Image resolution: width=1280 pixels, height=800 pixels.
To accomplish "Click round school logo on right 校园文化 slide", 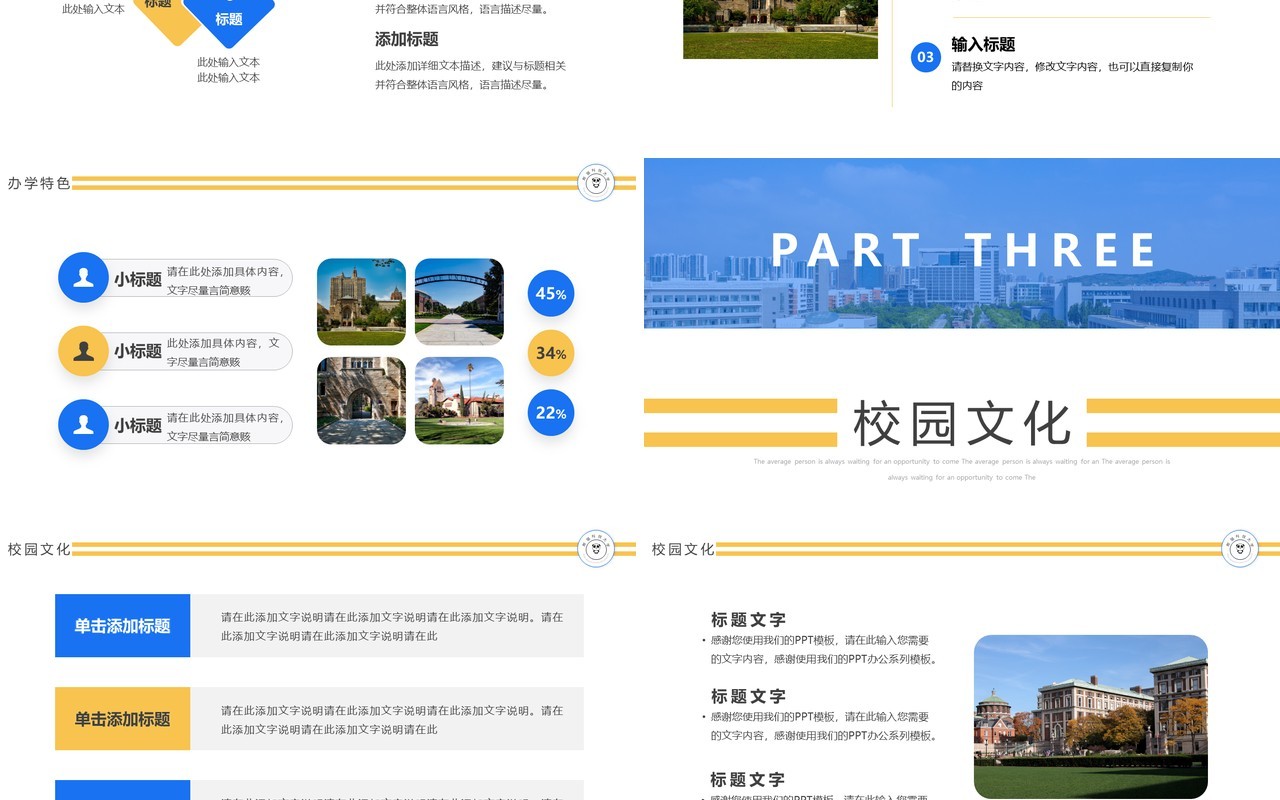I will pos(1240,548).
